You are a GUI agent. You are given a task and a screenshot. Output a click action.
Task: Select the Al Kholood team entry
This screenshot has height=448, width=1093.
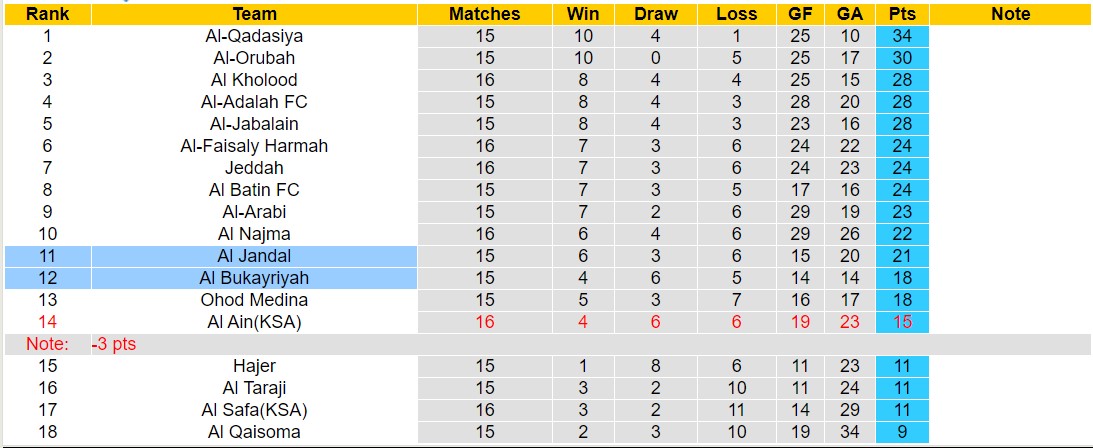click(254, 80)
